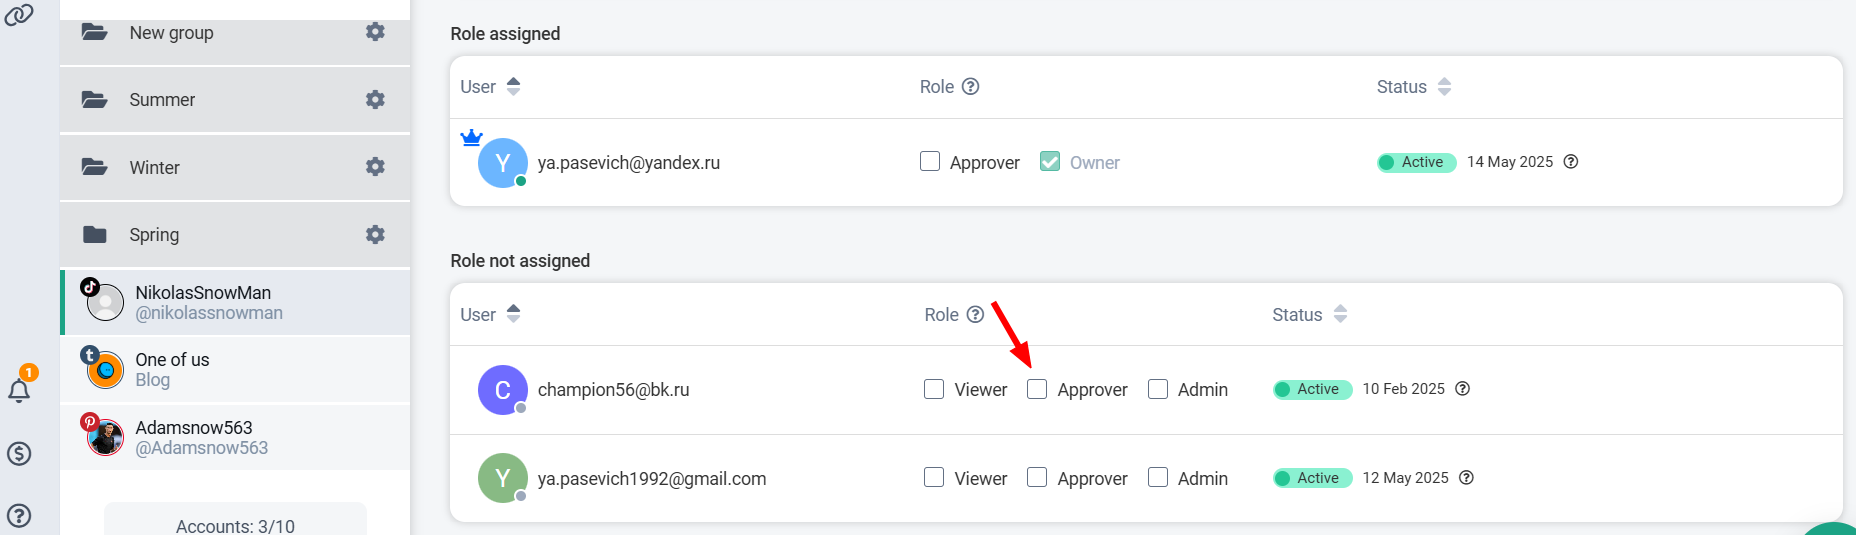The image size is (1856, 535).
Task: Open the help question mark icon in sidebar
Action: (19, 516)
